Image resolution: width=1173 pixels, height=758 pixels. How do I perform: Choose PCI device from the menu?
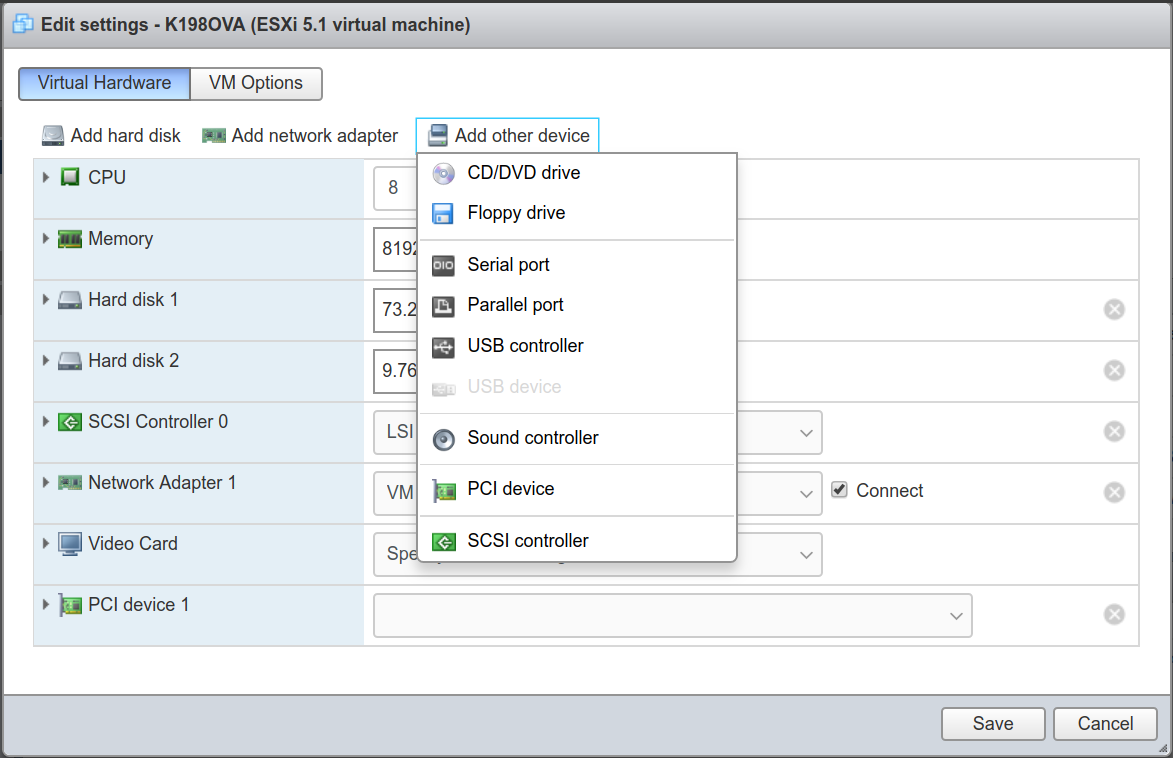[510, 488]
